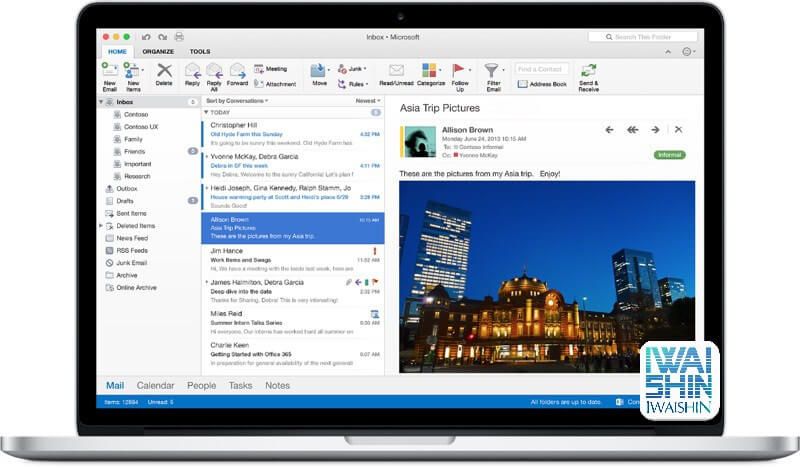Click the Categorize color squares icon
Screen dimensions: 800x468
pos(430,70)
